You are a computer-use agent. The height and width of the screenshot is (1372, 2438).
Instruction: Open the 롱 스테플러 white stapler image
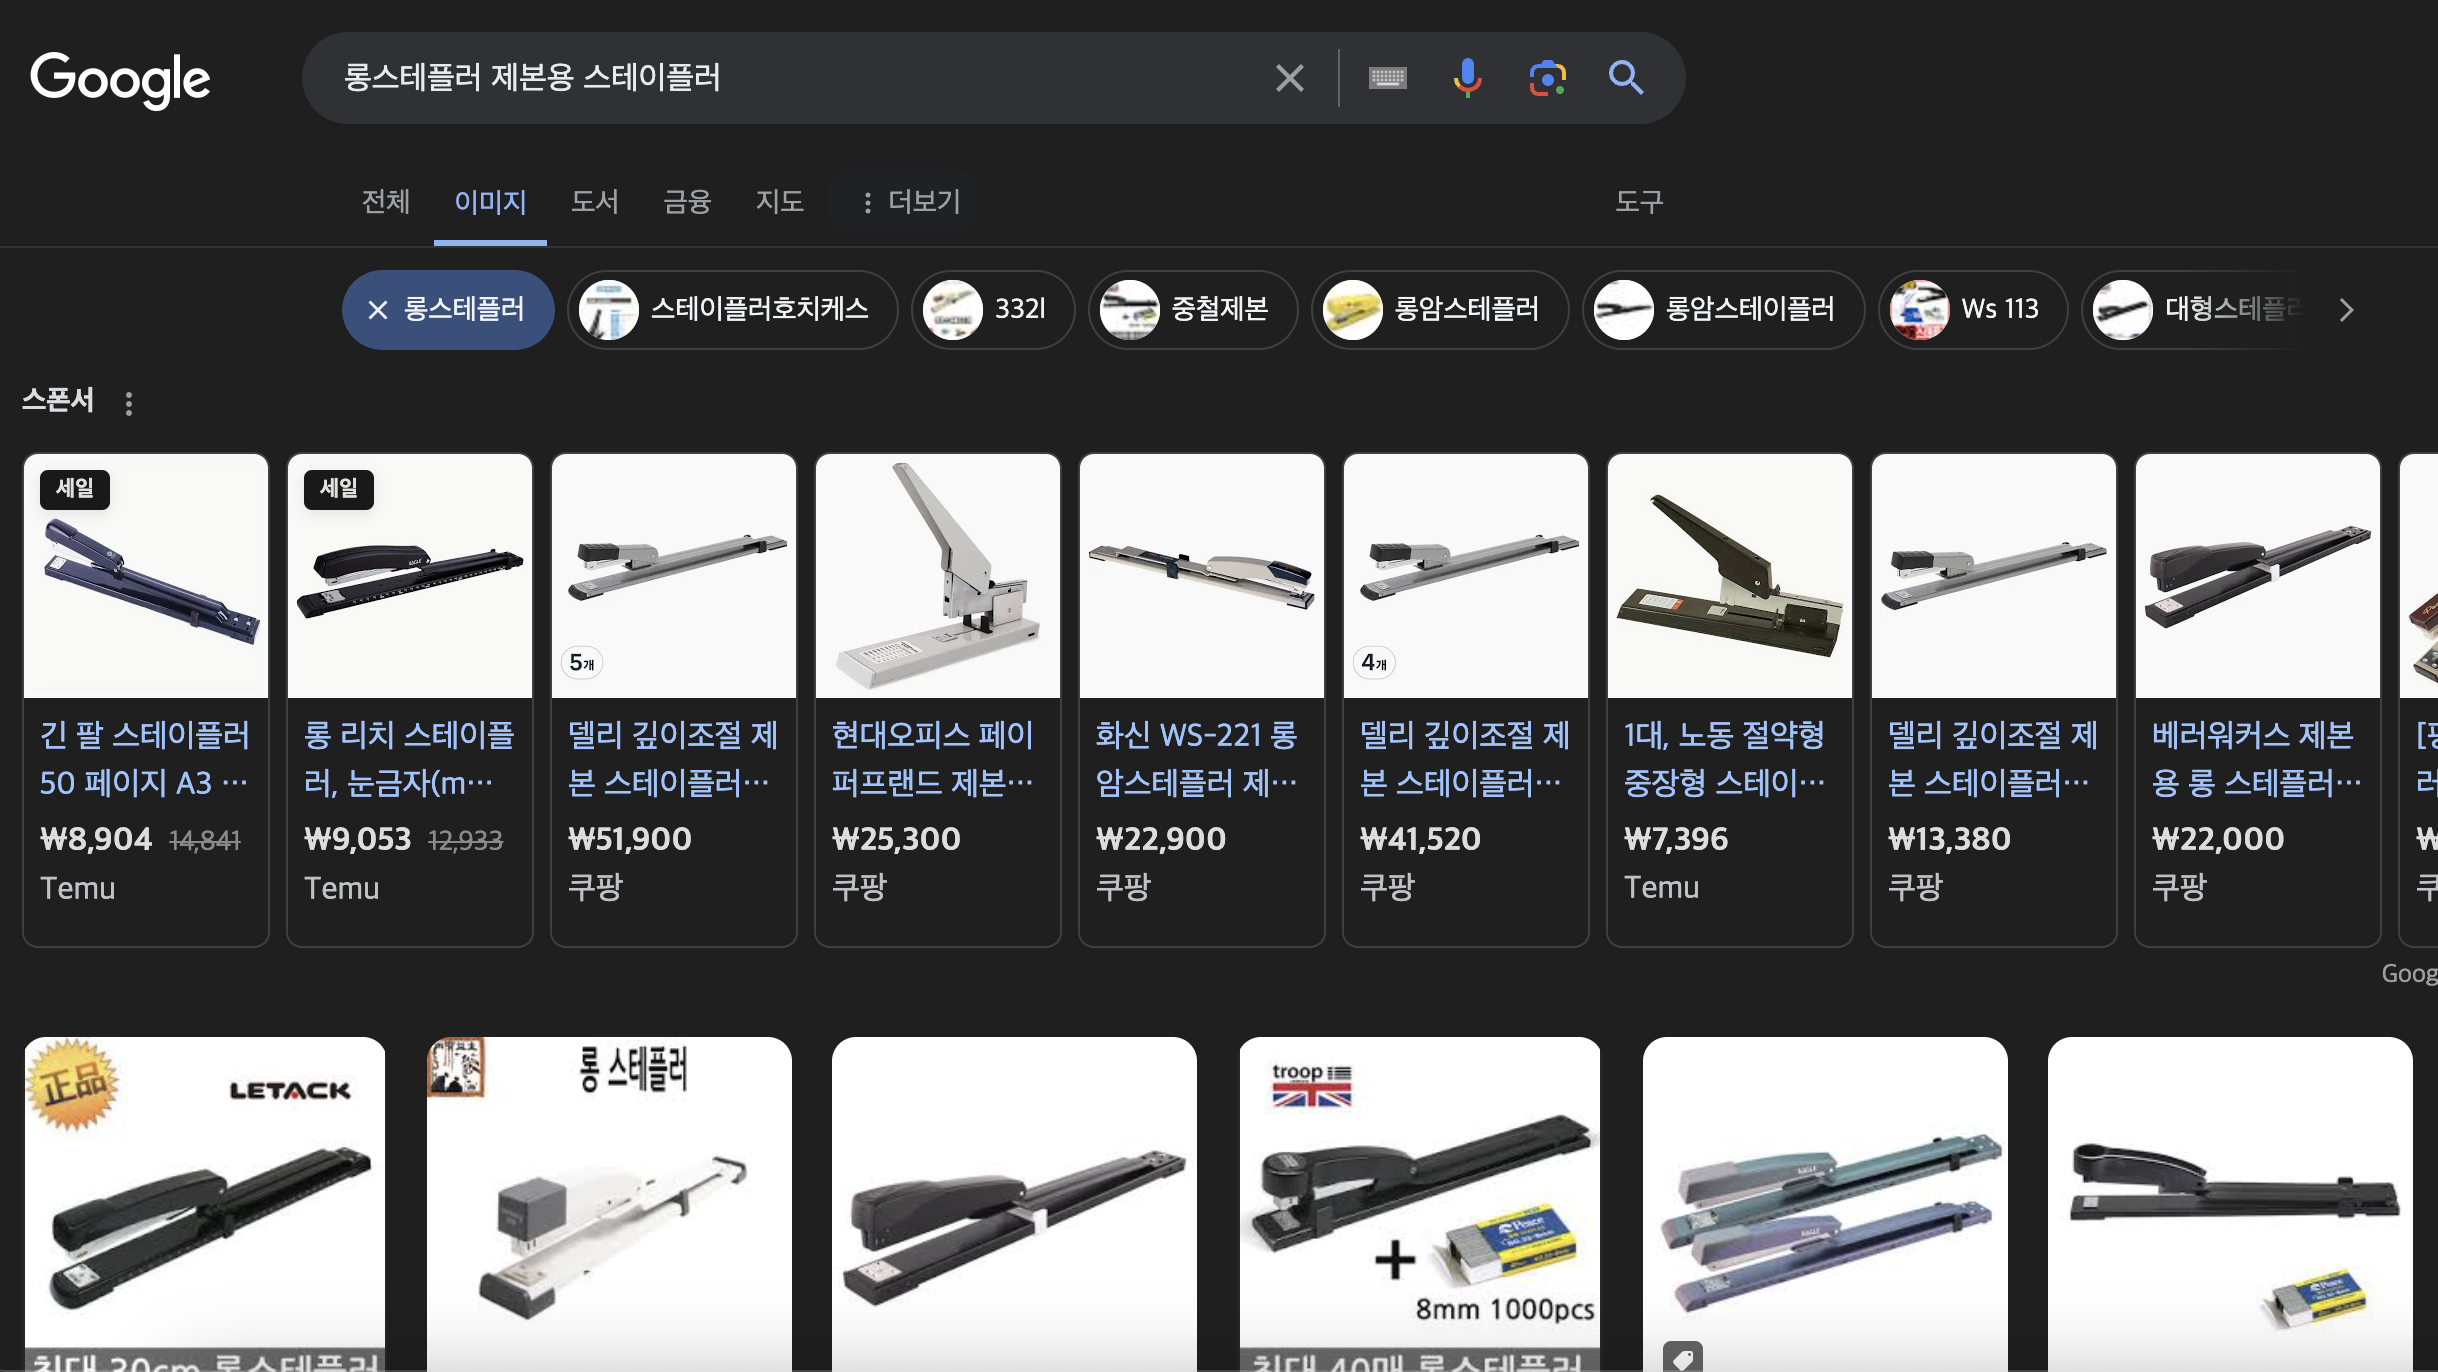[x=609, y=1204]
